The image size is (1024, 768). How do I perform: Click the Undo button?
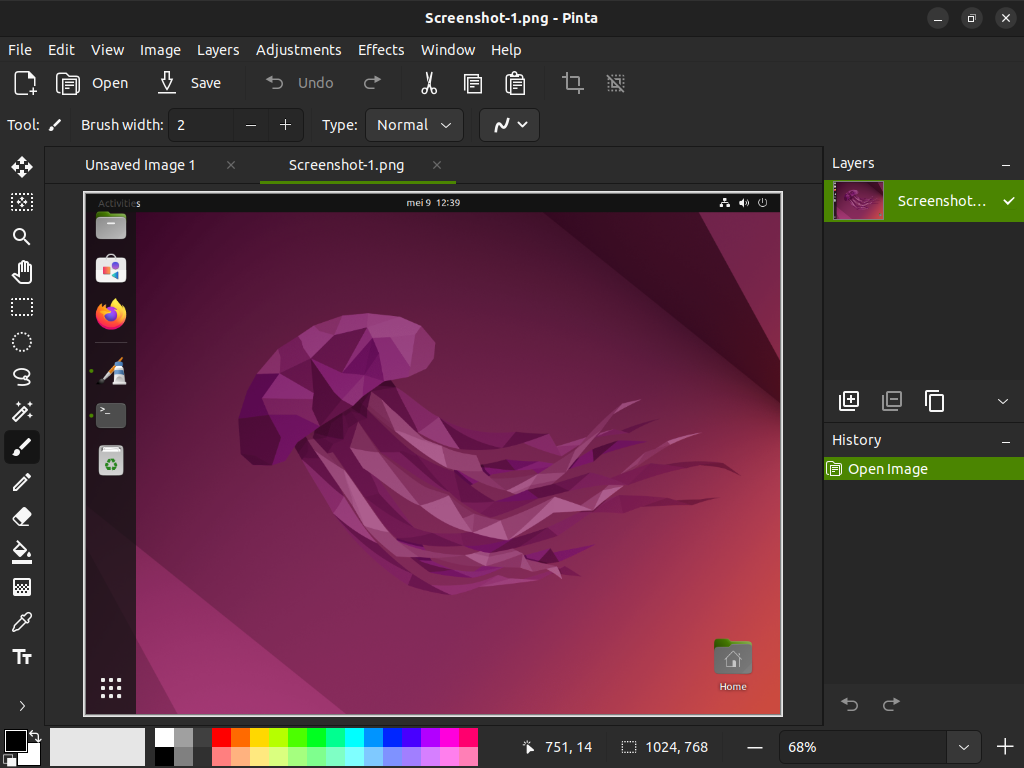pos(300,83)
